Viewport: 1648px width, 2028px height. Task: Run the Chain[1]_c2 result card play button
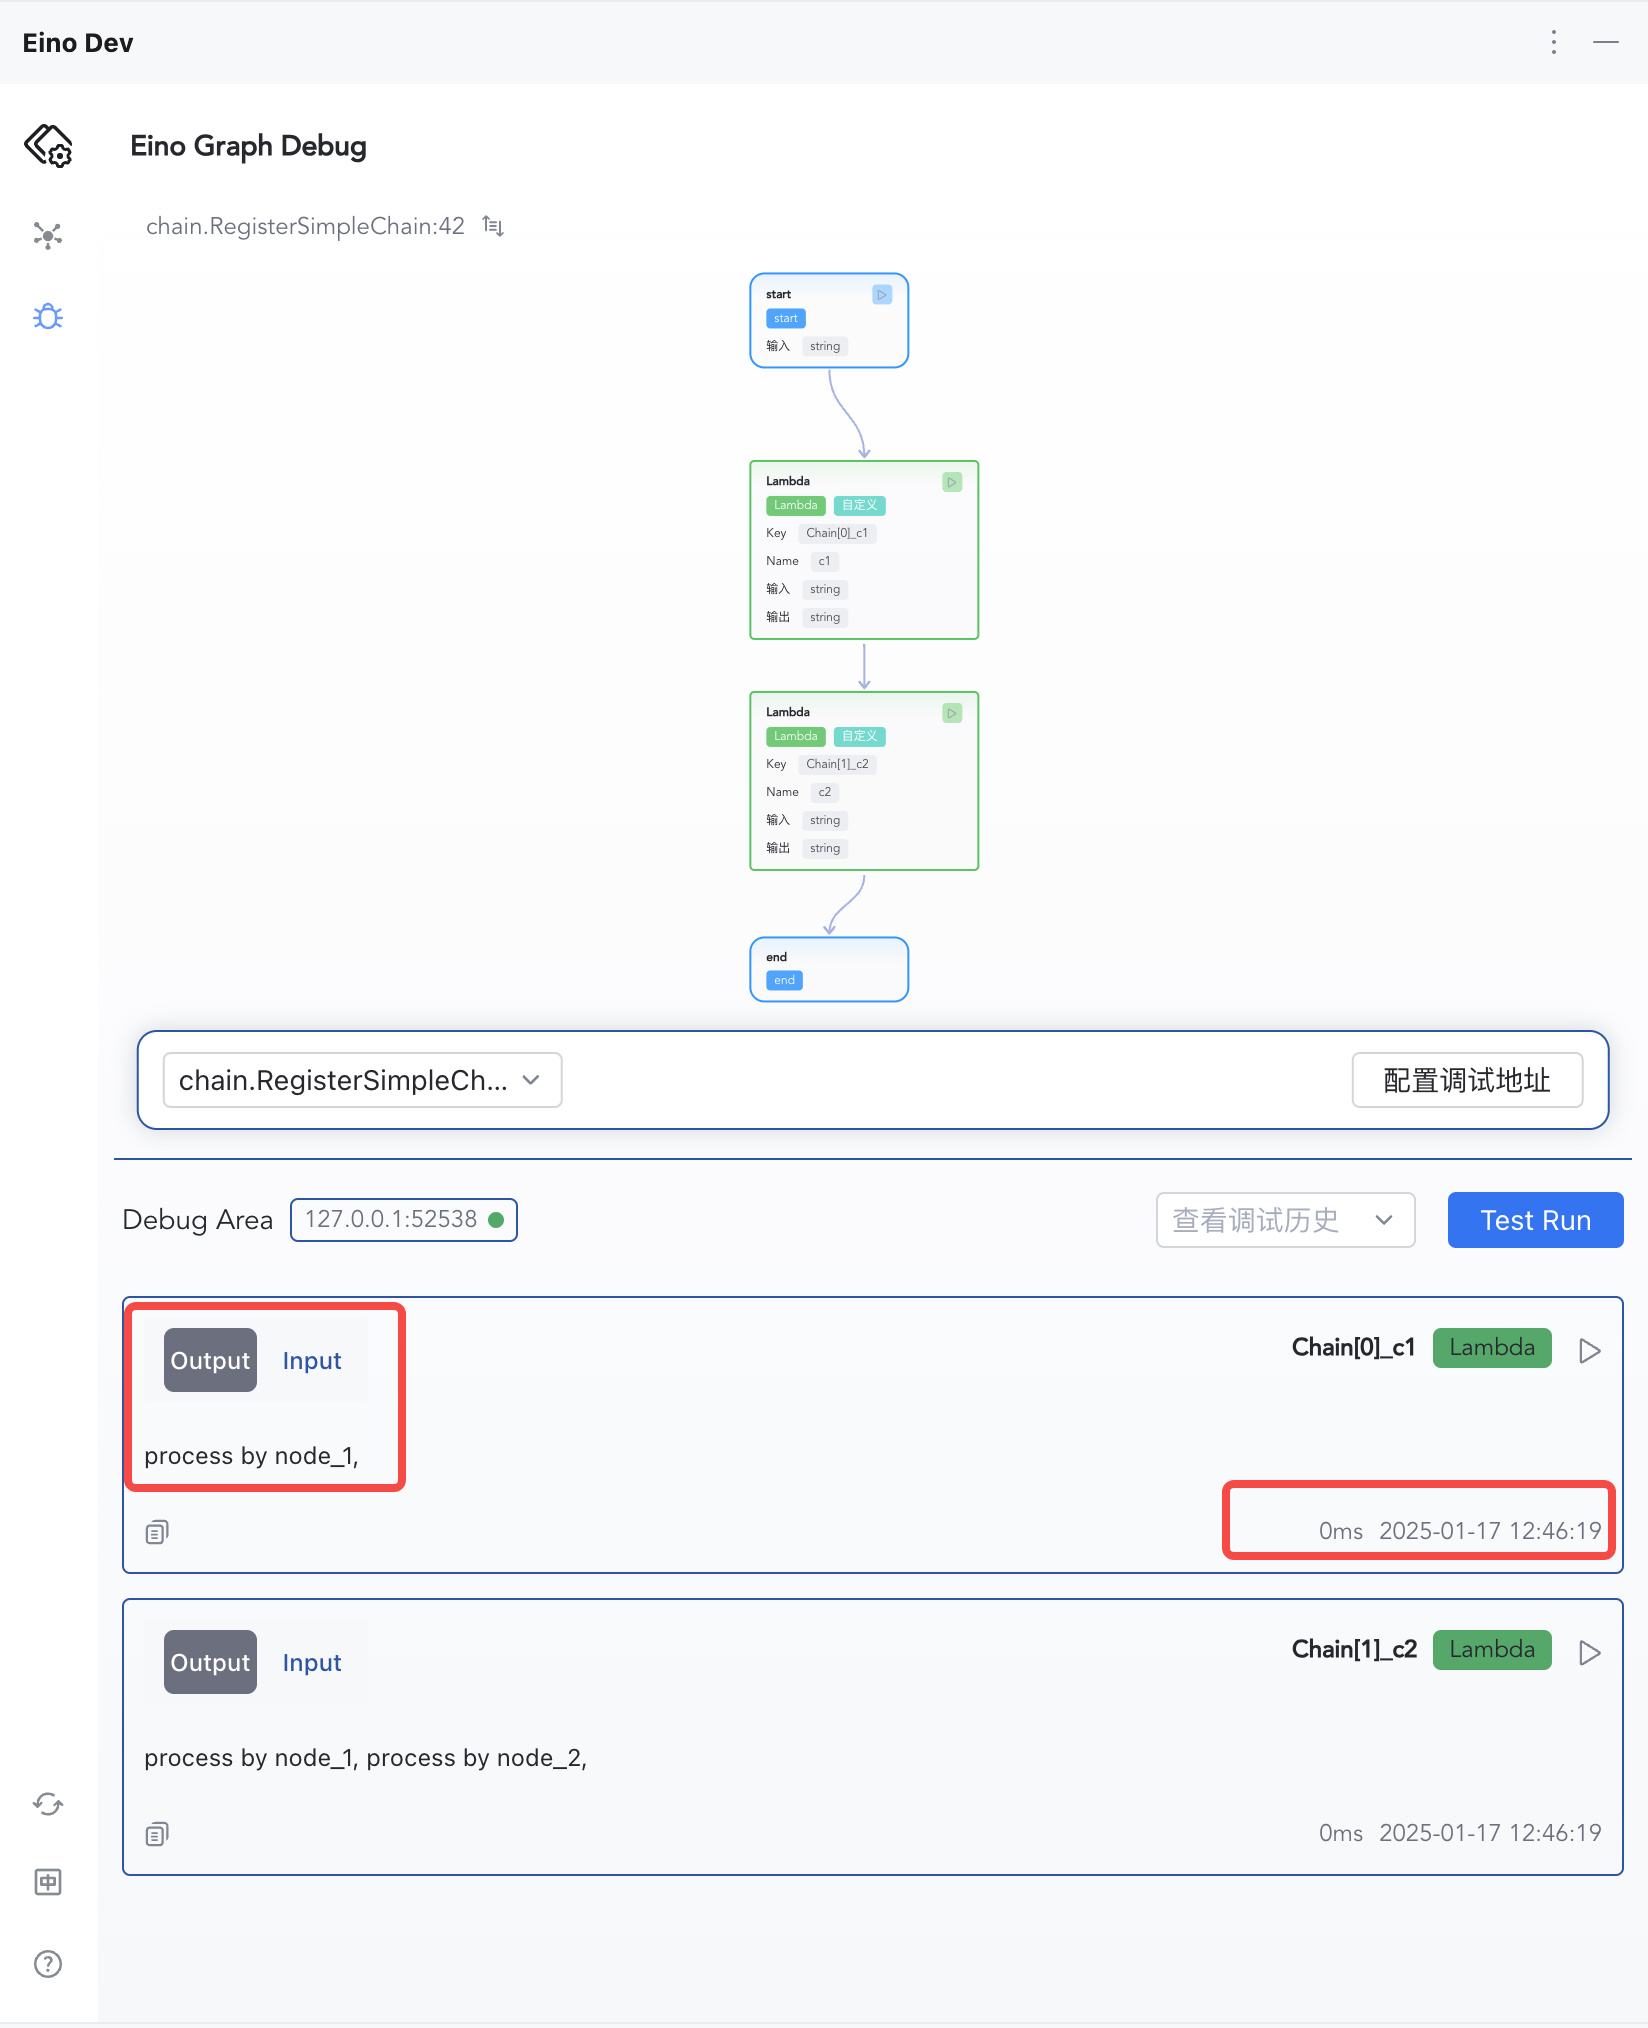pos(1589,1652)
